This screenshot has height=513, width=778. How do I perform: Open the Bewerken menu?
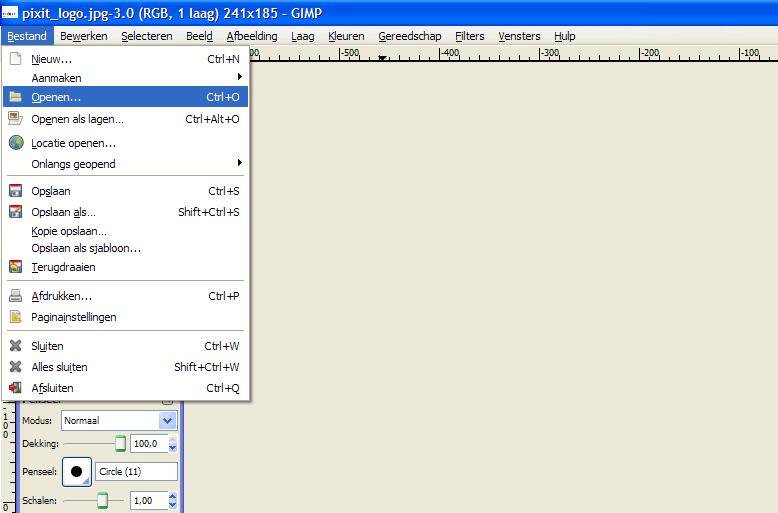[x=83, y=36]
